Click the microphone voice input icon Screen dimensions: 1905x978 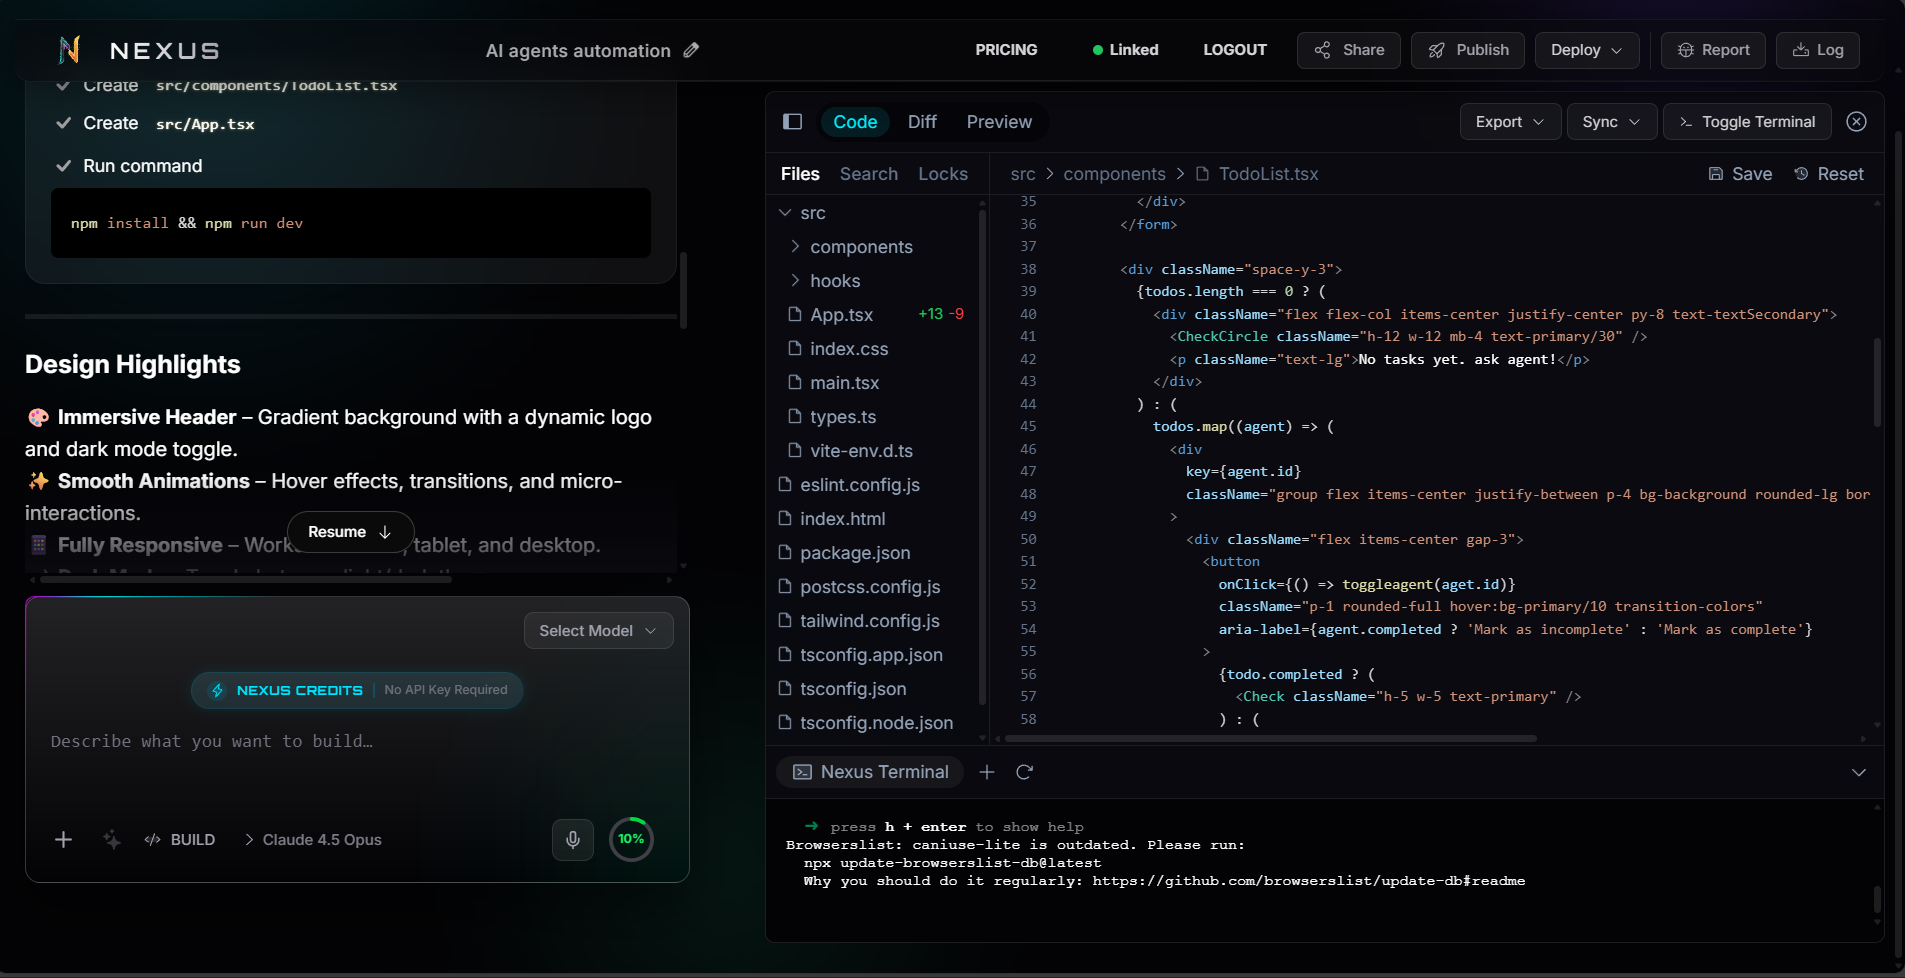tap(573, 839)
